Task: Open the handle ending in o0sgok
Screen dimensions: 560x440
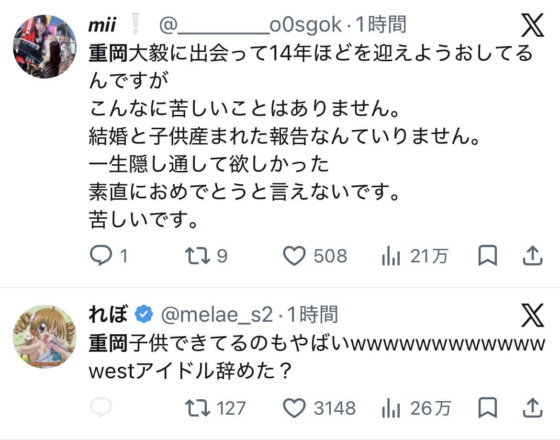Action: [250, 25]
